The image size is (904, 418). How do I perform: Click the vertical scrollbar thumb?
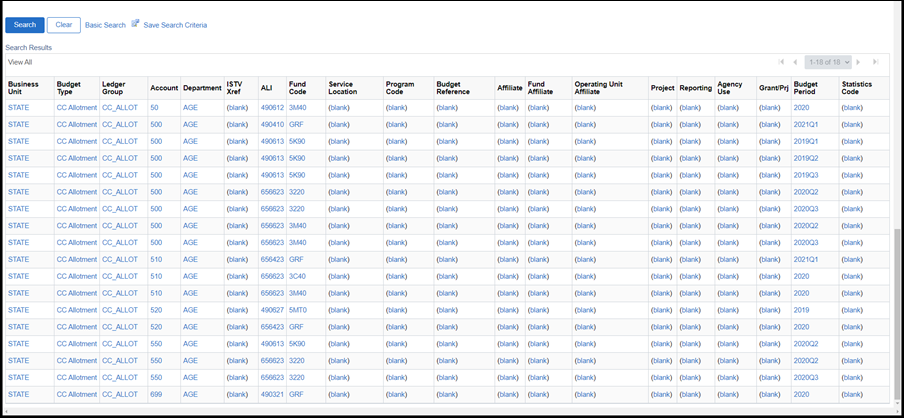point(895,313)
